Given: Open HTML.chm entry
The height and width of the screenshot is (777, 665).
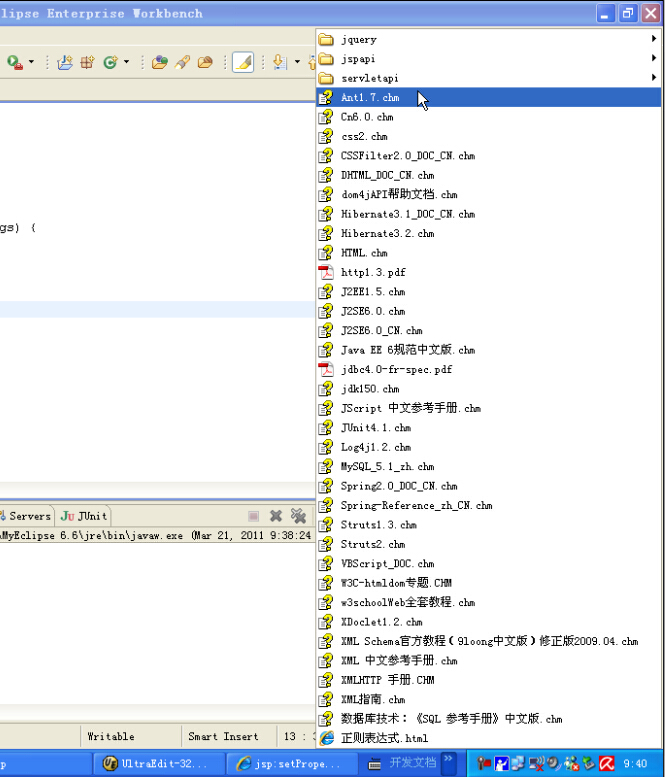Looking at the screenshot, I should point(489,253).
